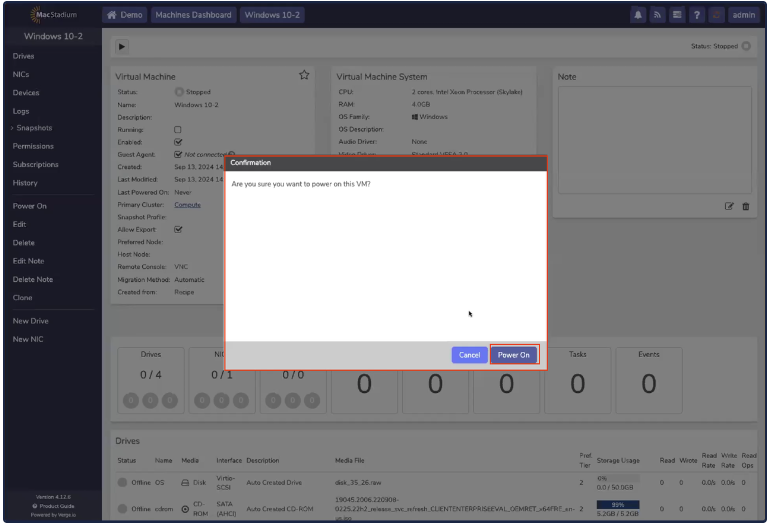This screenshot has width=768, height=524.
Task: Open the Compute cluster link
Action: coord(187,204)
